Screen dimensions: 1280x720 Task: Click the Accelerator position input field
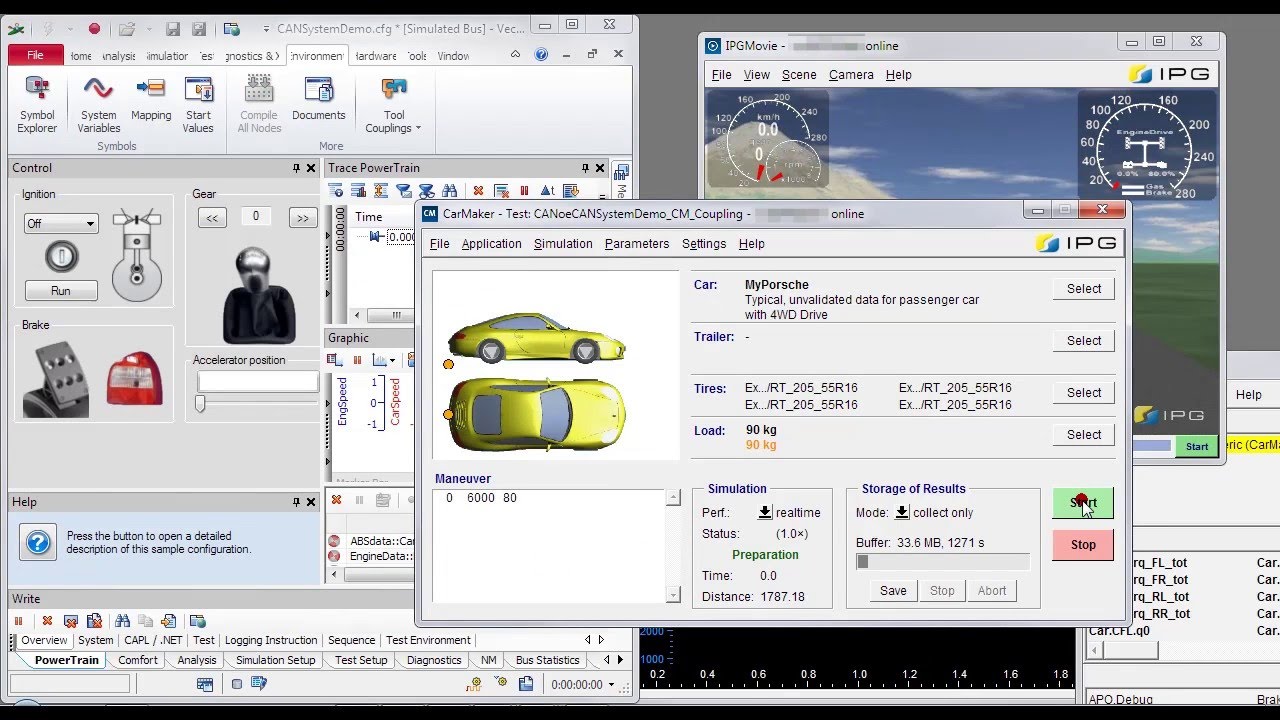click(x=257, y=381)
